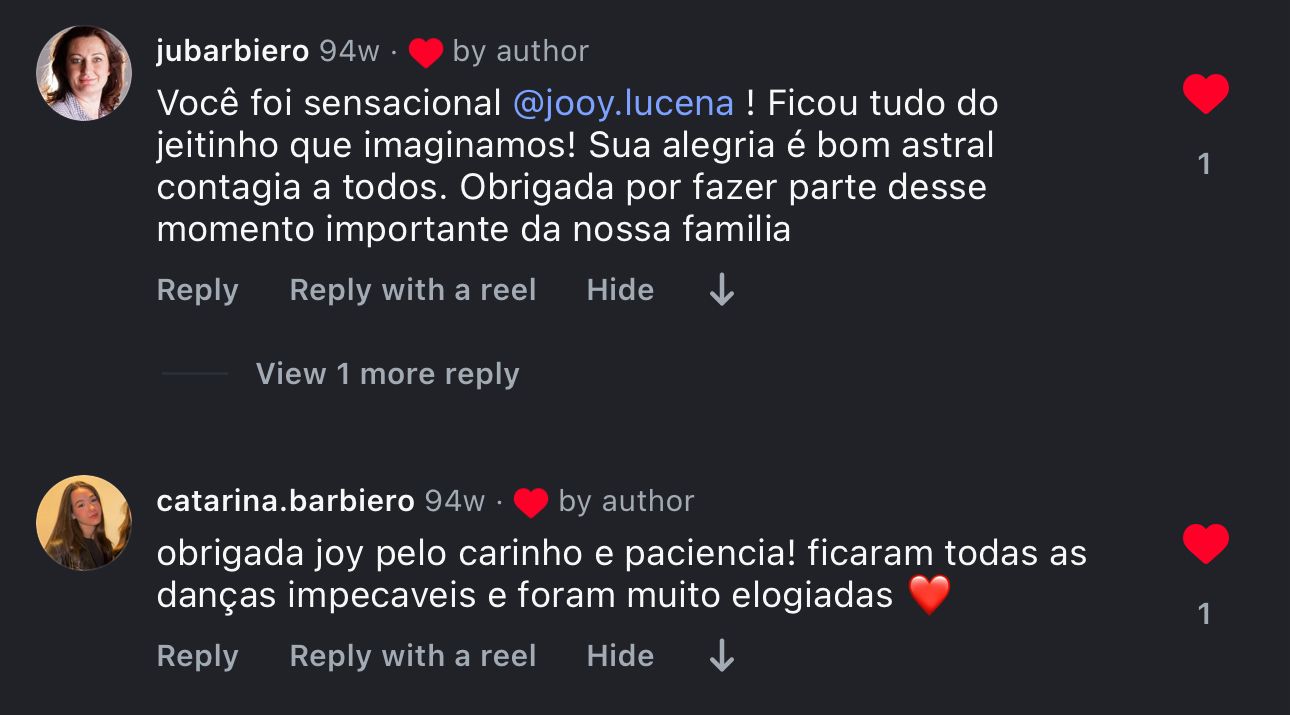Reply to jubarbiero's comment
Viewport: 1290px width, 715px height.
(198, 290)
